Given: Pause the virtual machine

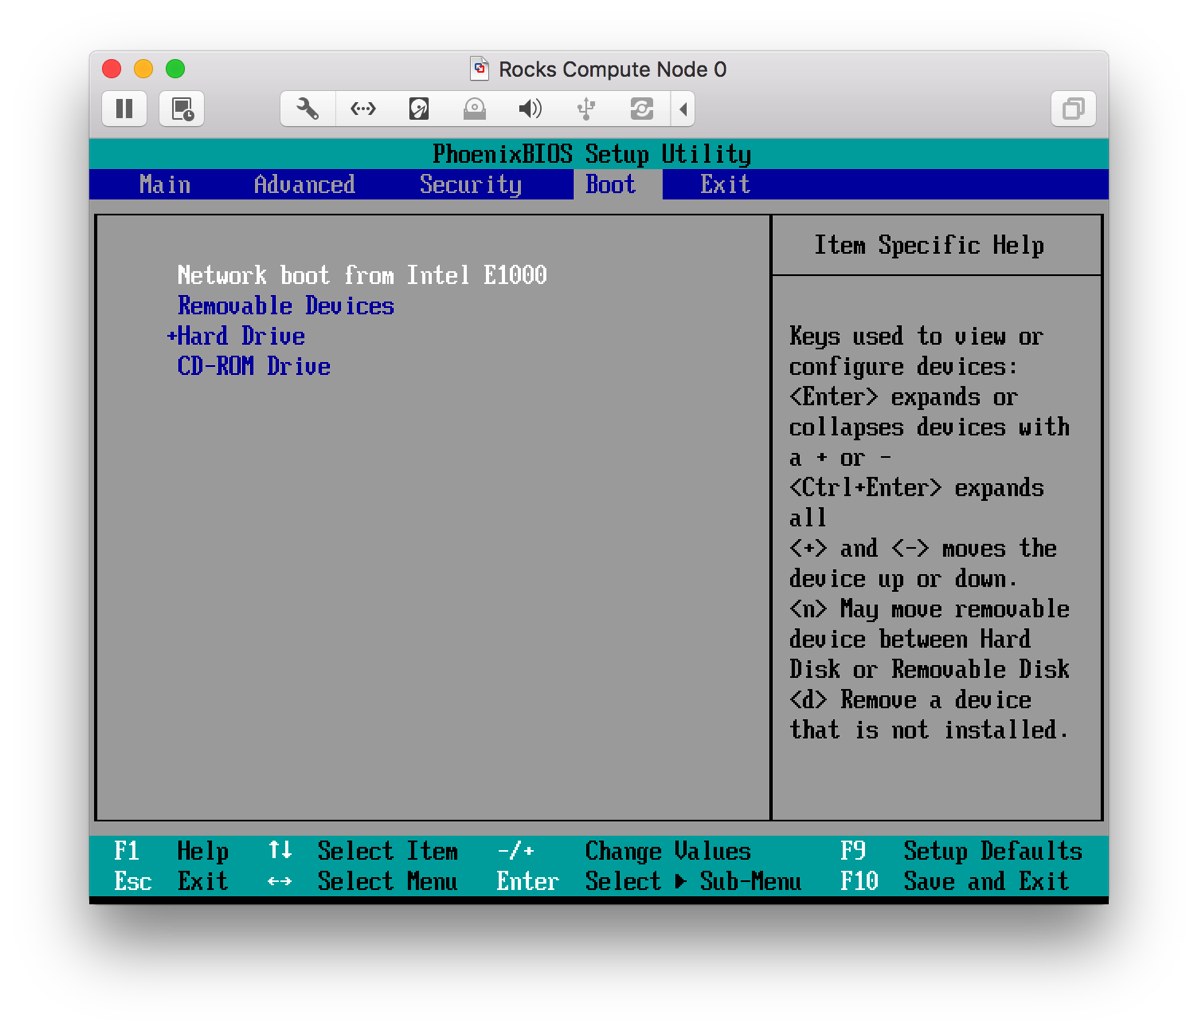Looking at the screenshot, I should [x=125, y=108].
